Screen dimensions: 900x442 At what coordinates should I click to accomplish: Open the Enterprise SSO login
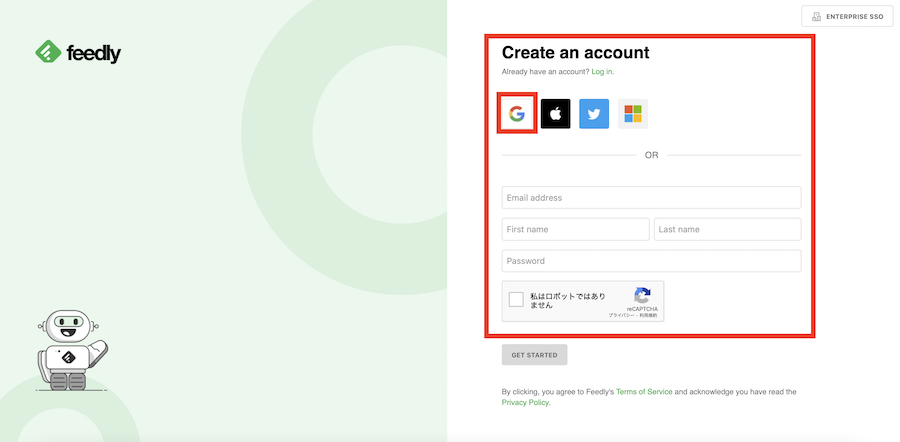pos(847,17)
